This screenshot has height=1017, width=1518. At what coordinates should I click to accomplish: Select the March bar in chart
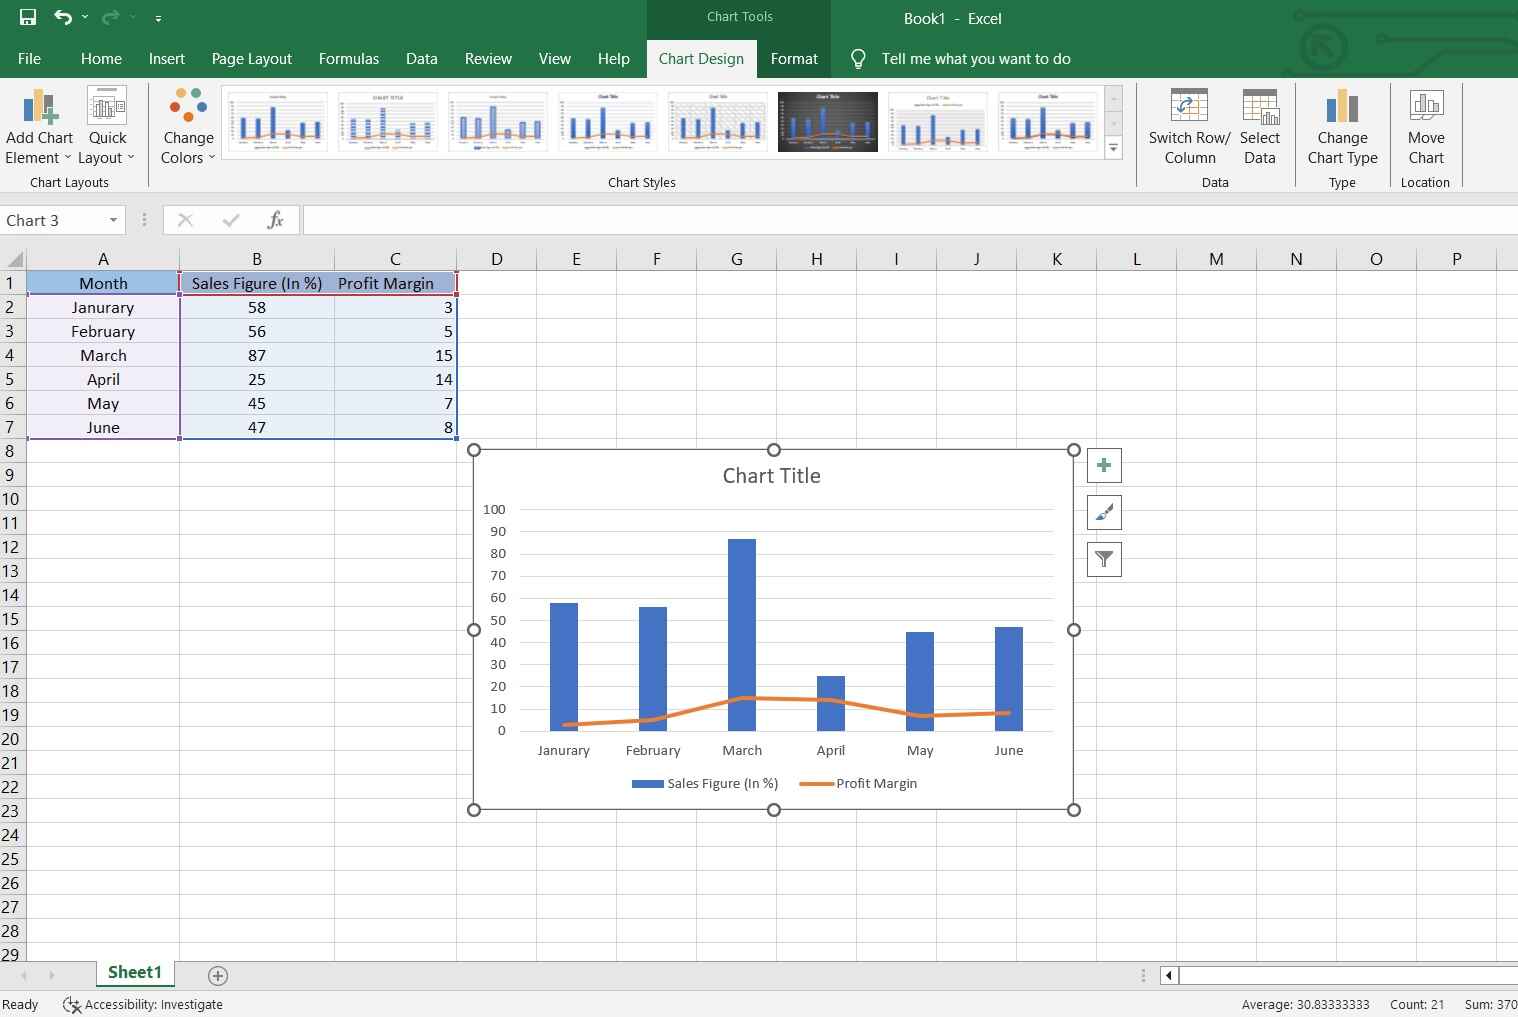pos(742,635)
